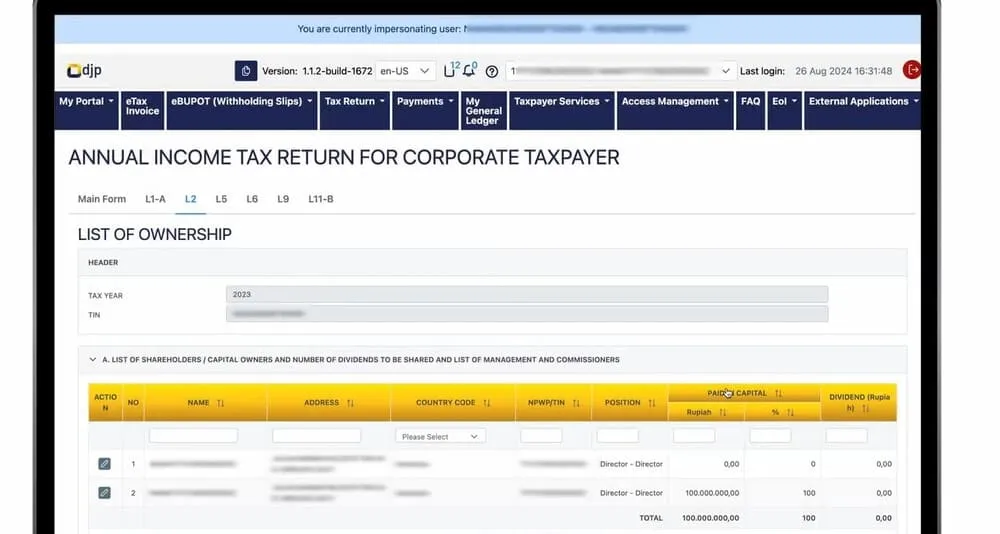The width and height of the screenshot is (1000, 534).
Task: Click the ADDRESS filter input
Action: [316, 436]
